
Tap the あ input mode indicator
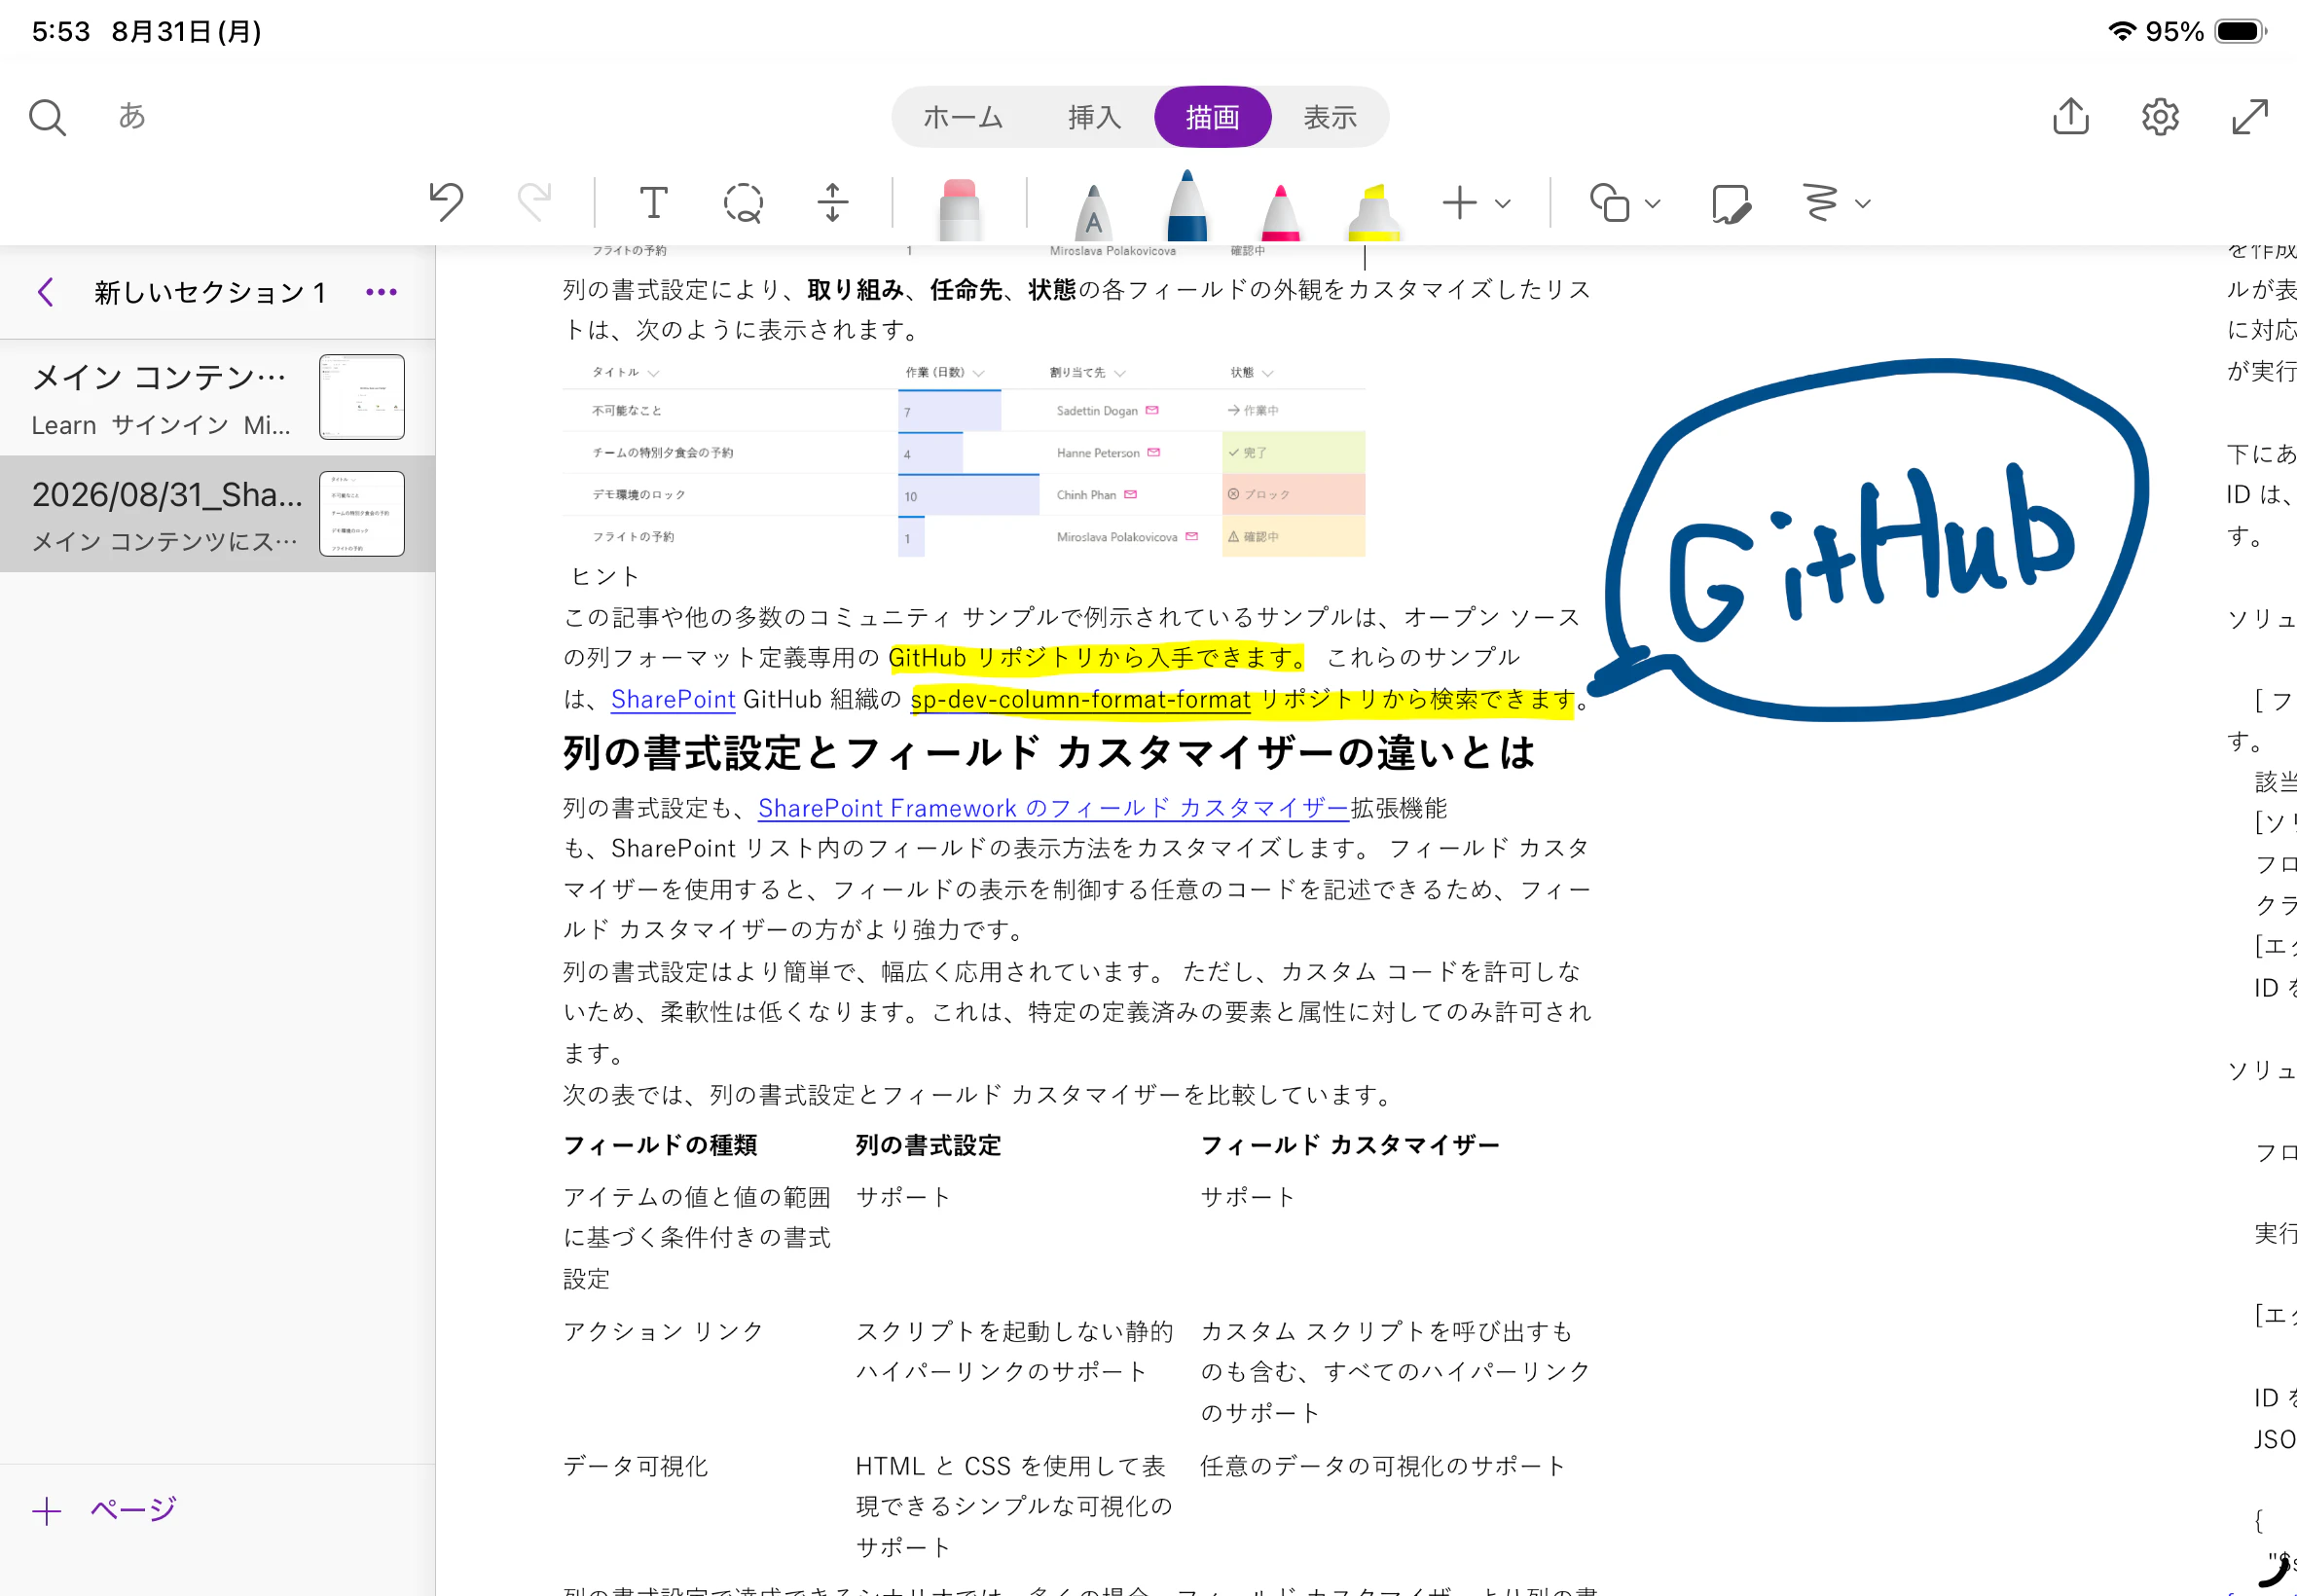pyautogui.click(x=132, y=116)
